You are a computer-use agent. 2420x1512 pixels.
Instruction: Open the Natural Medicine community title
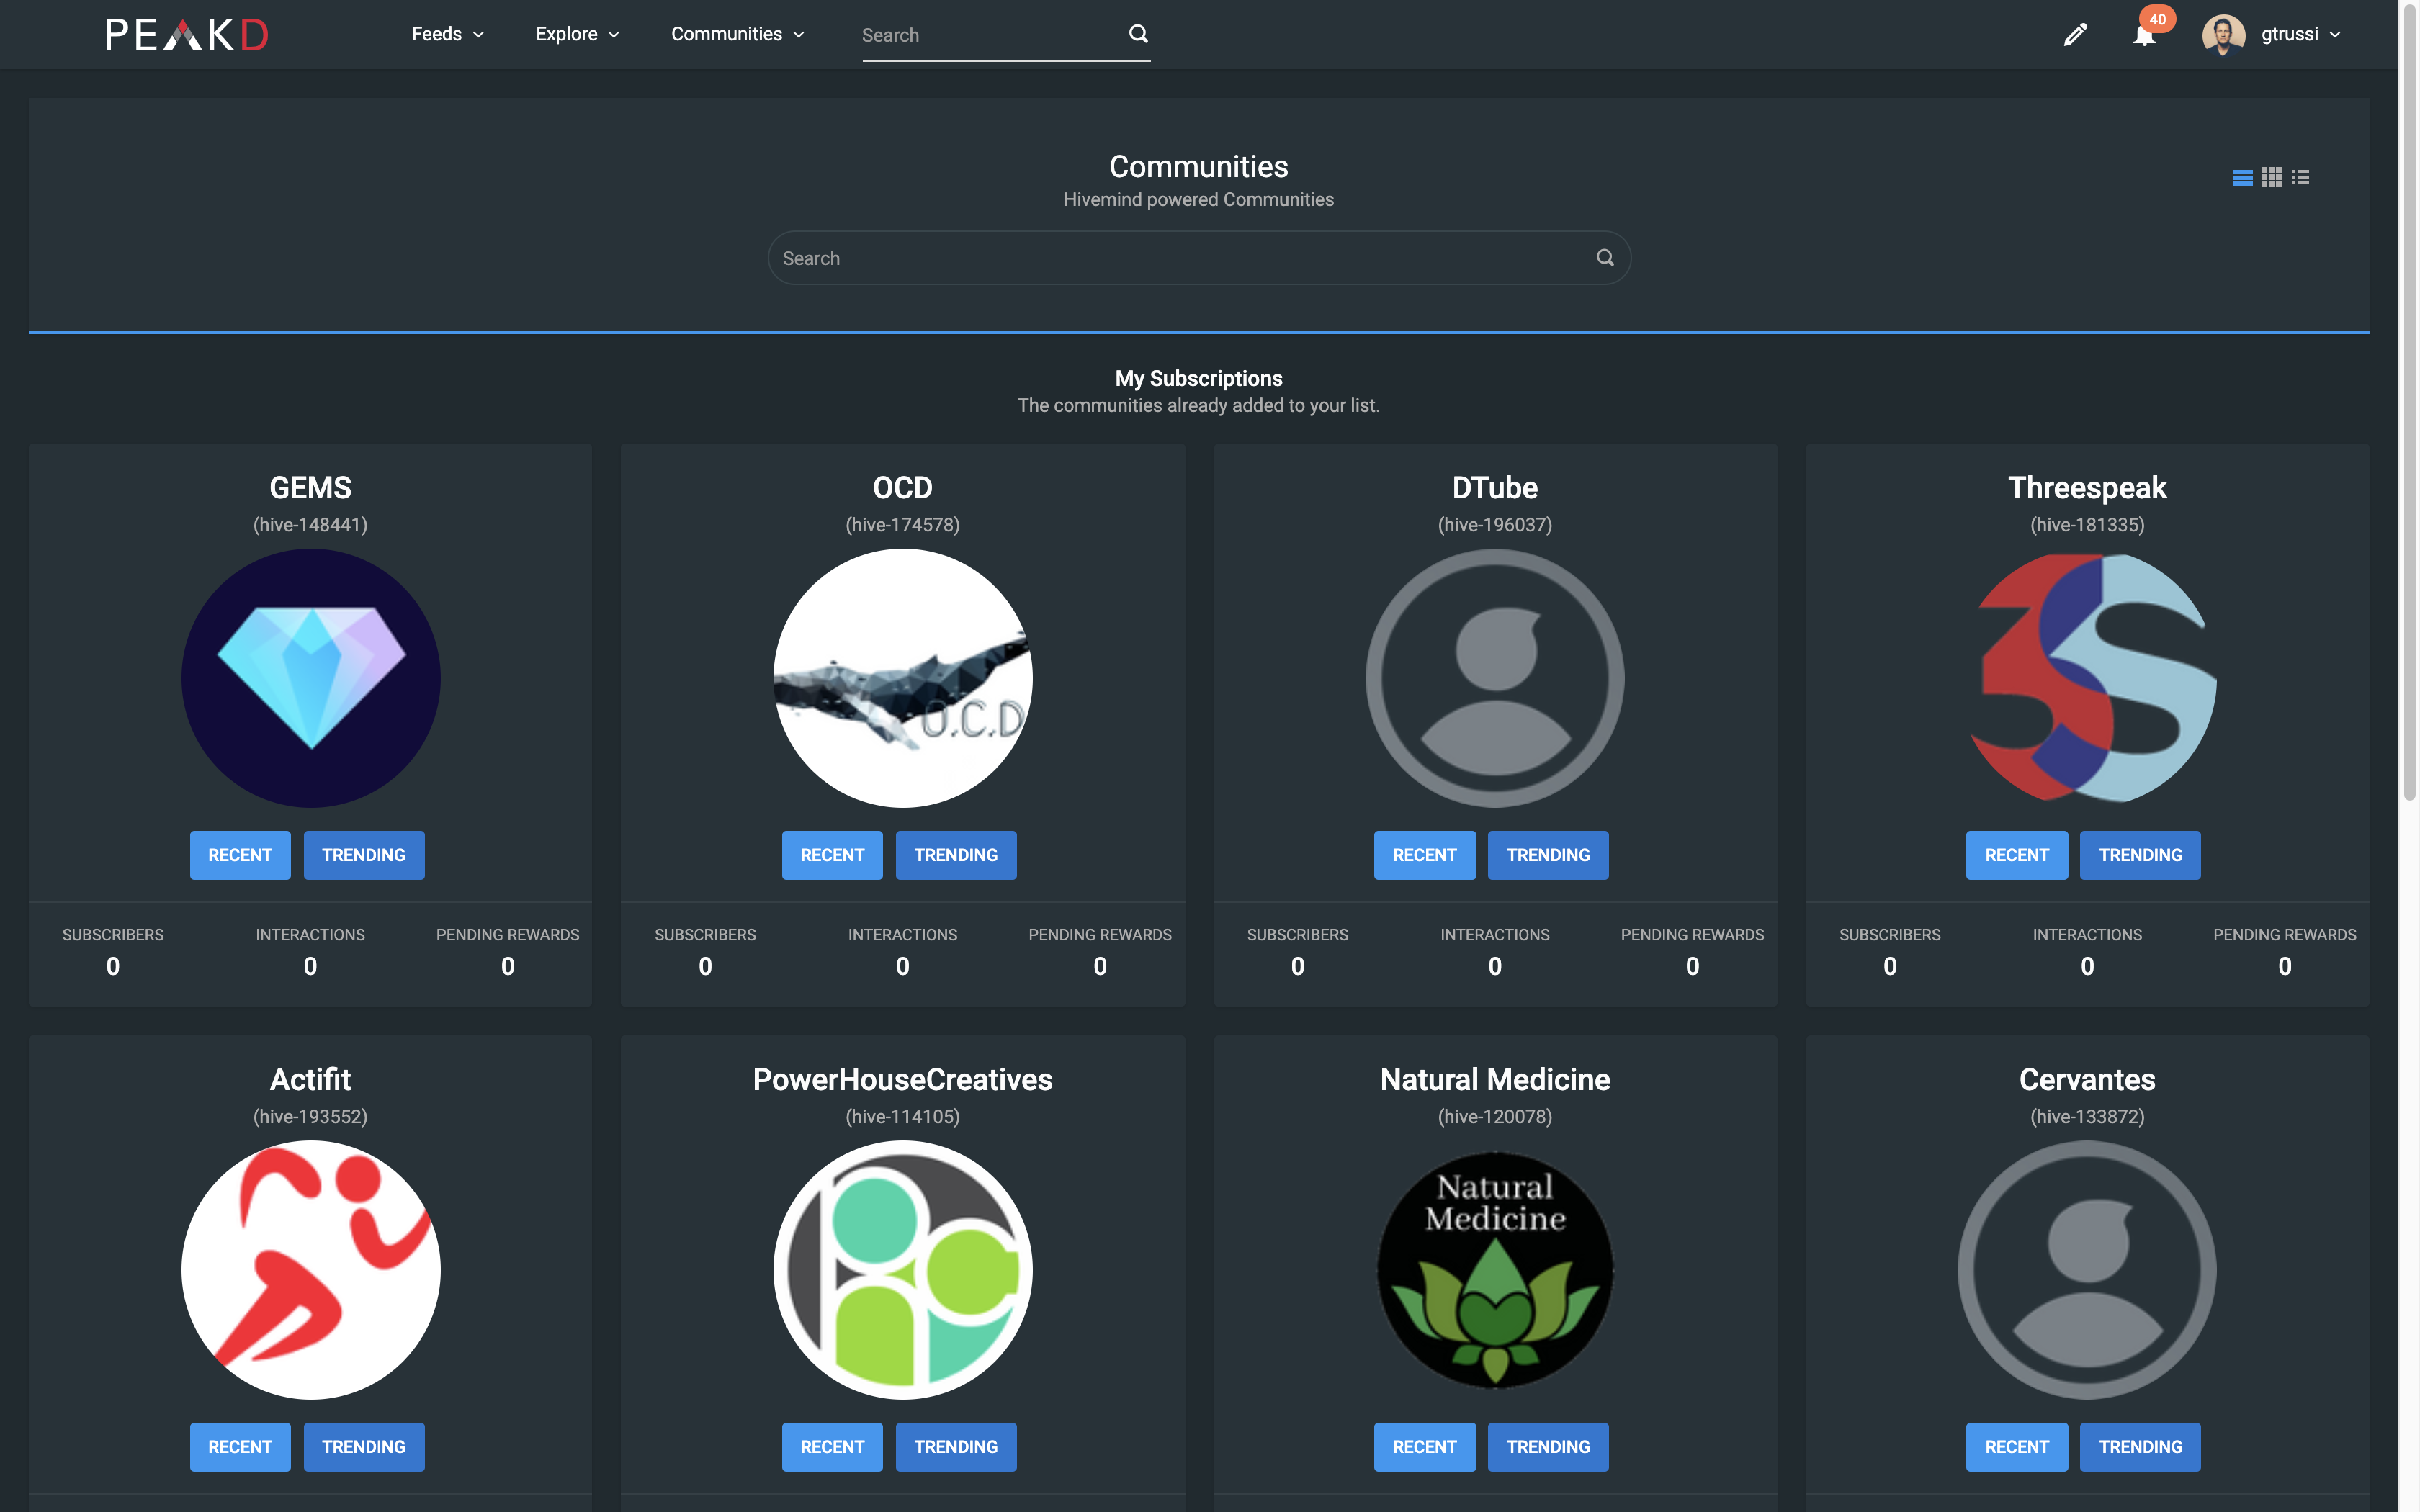pos(1495,1079)
